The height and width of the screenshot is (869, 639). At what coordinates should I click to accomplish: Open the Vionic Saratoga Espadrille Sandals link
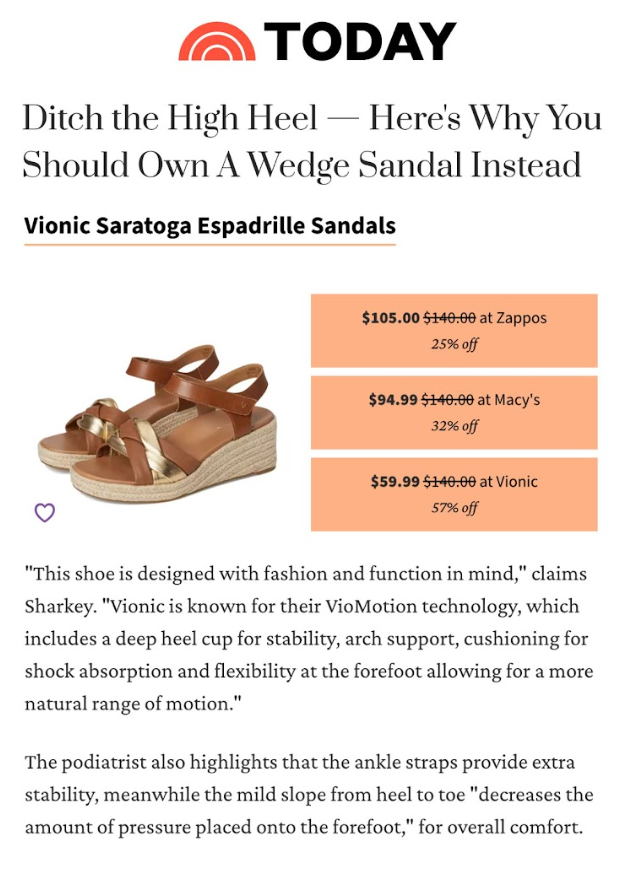(x=210, y=226)
